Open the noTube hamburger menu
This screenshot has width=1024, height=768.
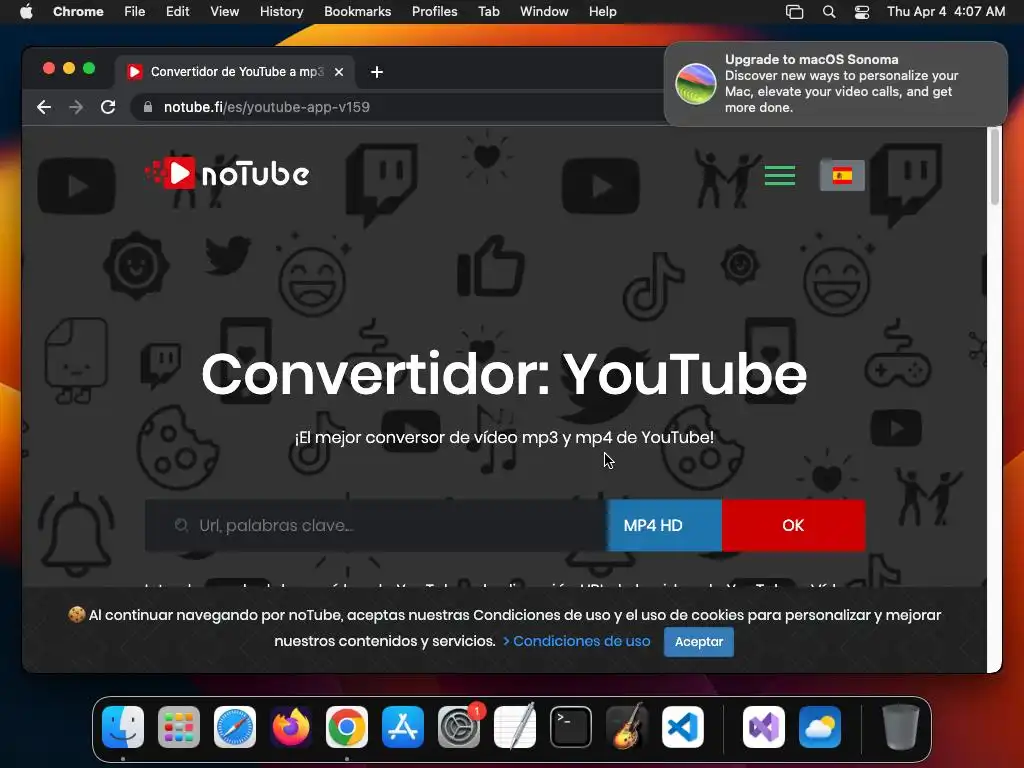coord(780,175)
